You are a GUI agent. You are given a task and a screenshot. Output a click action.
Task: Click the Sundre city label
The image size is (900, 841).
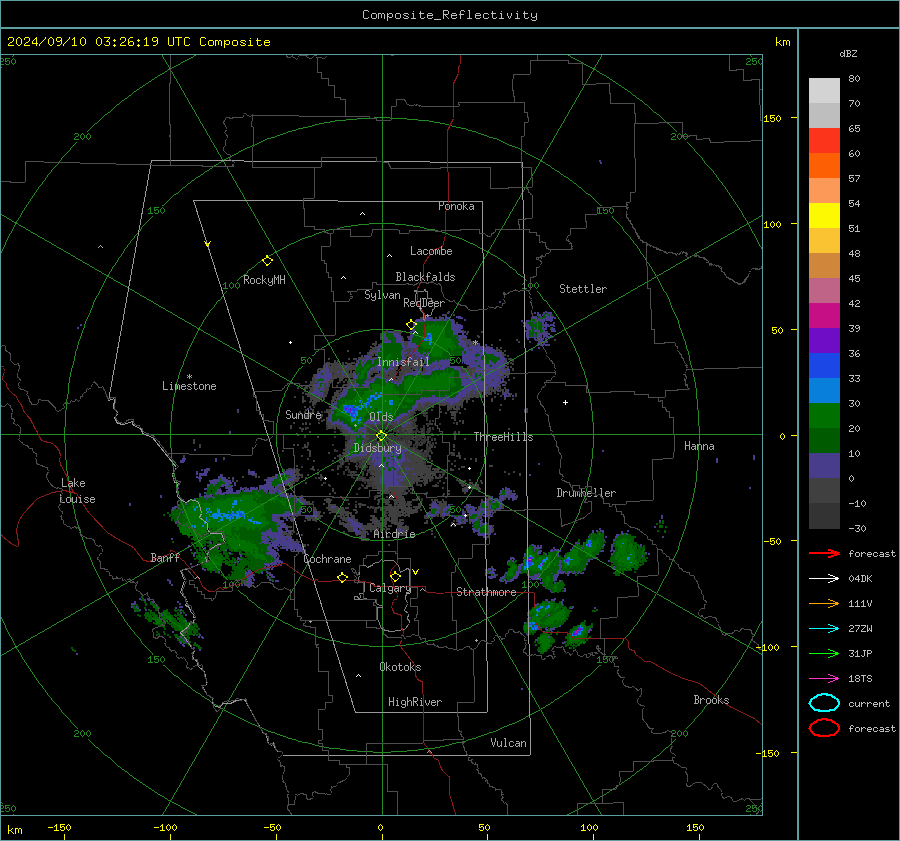(x=304, y=414)
